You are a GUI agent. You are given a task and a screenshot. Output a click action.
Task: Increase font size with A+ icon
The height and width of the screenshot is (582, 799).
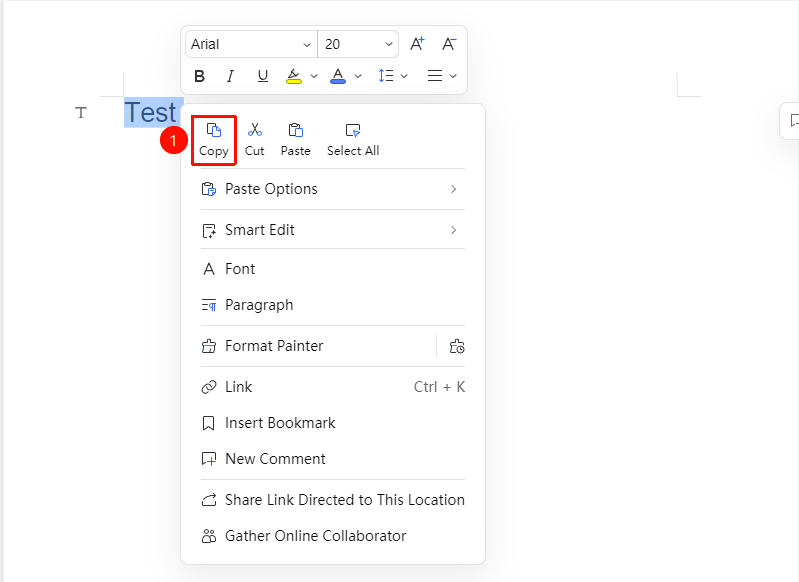(x=417, y=44)
